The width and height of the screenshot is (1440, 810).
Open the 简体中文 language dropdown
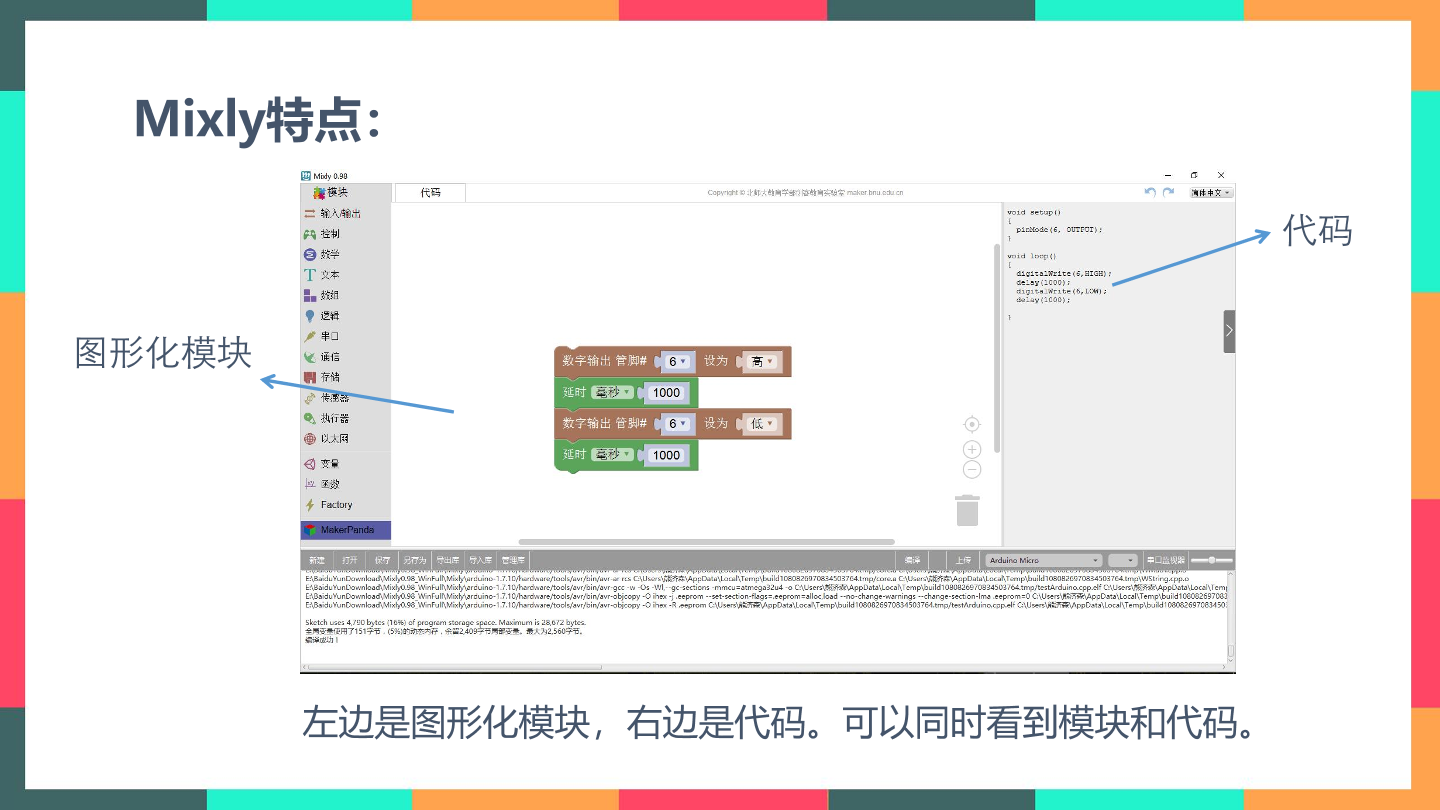click(1211, 192)
